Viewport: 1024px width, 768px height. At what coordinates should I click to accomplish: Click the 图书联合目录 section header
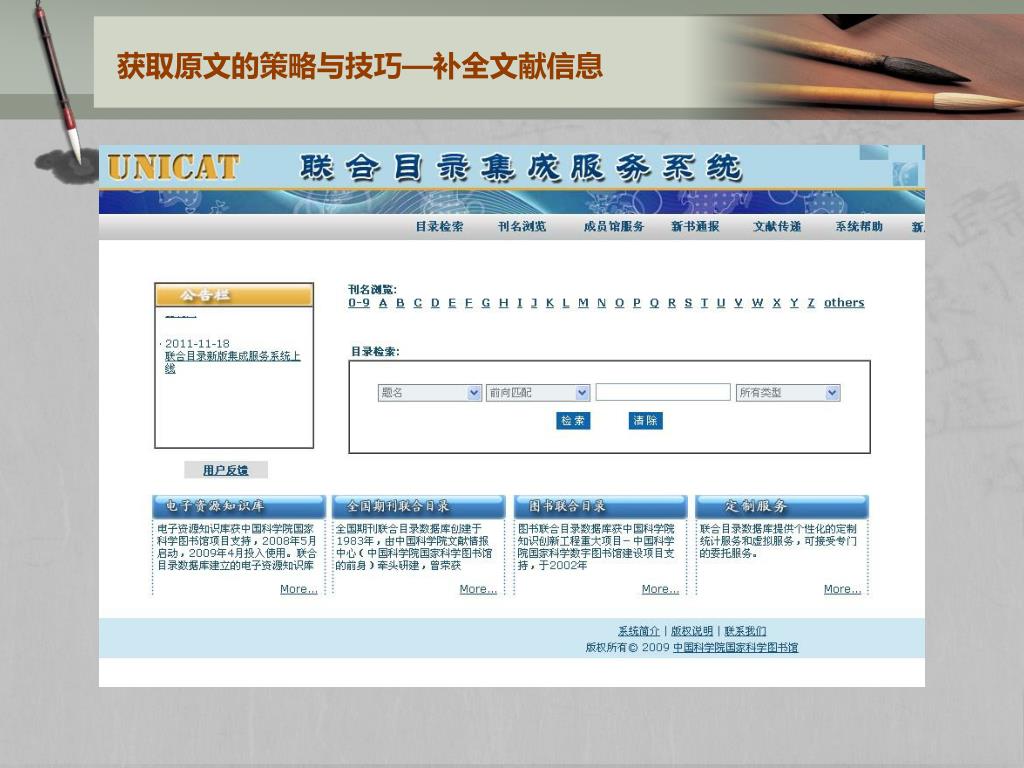[x=601, y=507]
